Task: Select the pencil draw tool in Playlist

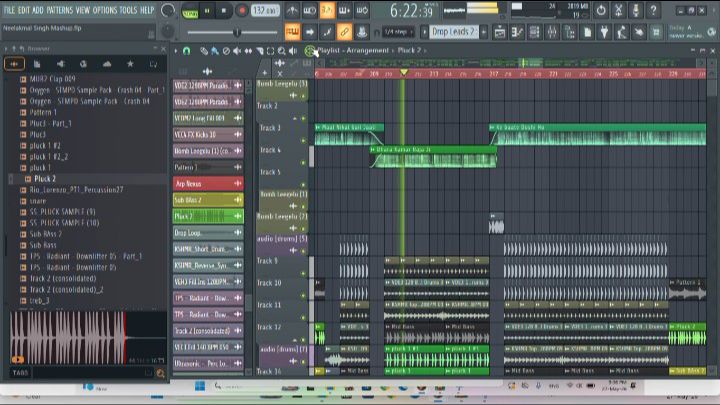Action: 204,51
